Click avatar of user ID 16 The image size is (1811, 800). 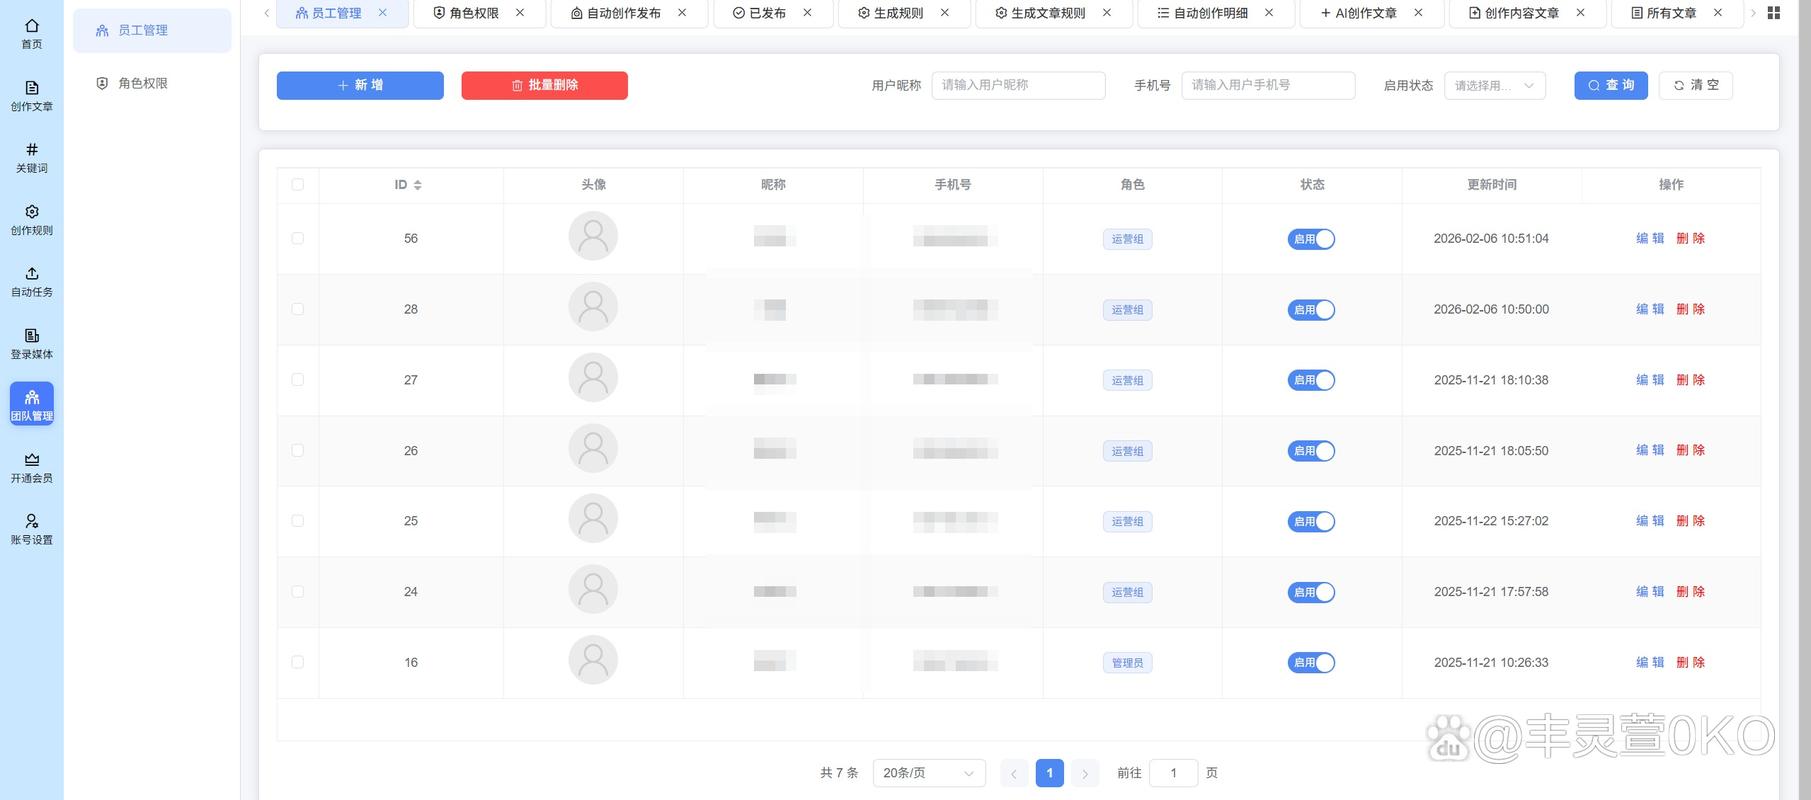(x=593, y=660)
